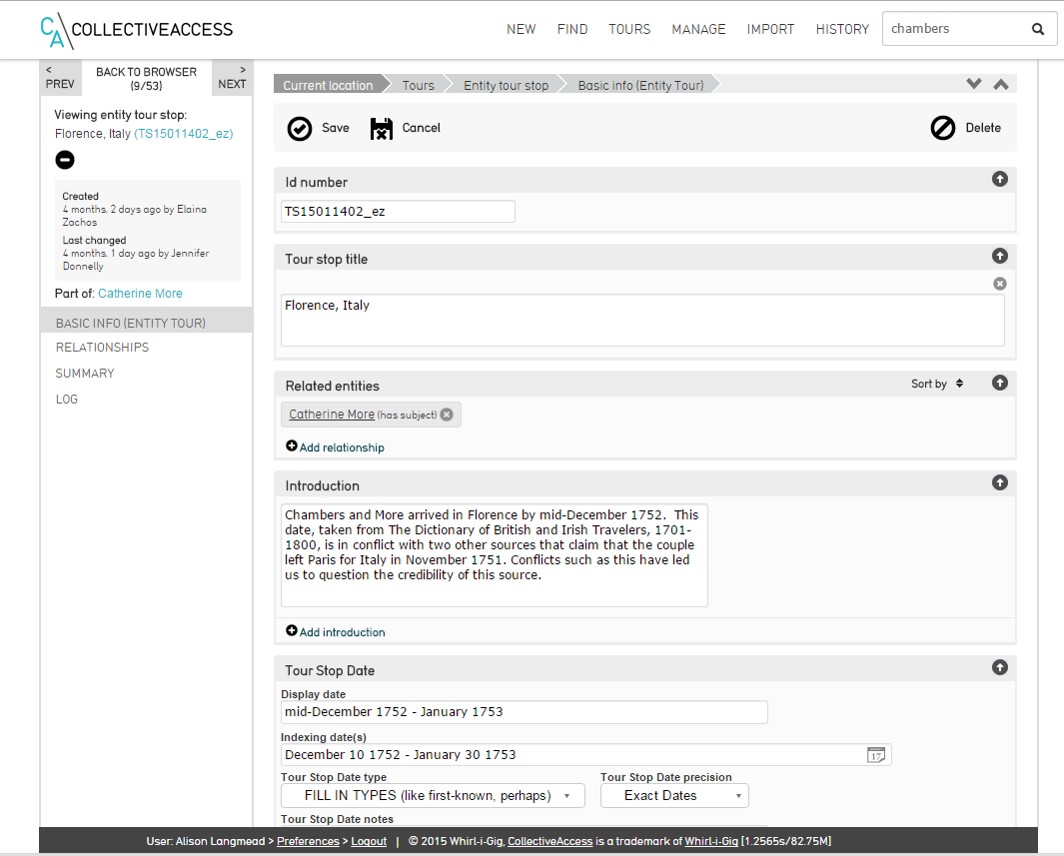Click the Save checkmark icon
1064x856 pixels.
pyautogui.click(x=299, y=128)
